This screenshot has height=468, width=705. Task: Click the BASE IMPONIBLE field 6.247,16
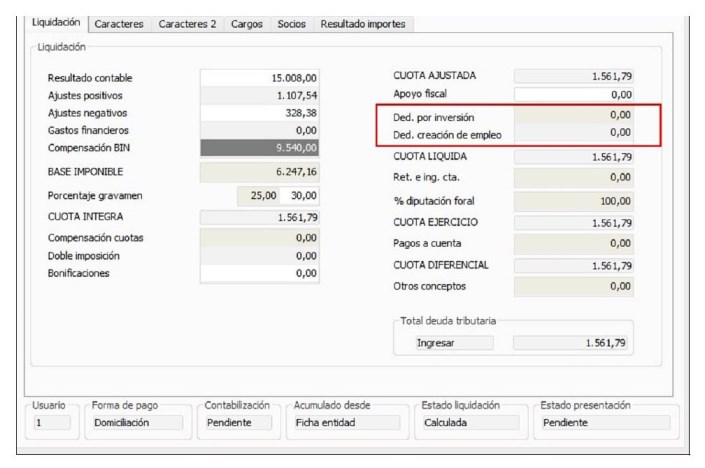tap(259, 172)
